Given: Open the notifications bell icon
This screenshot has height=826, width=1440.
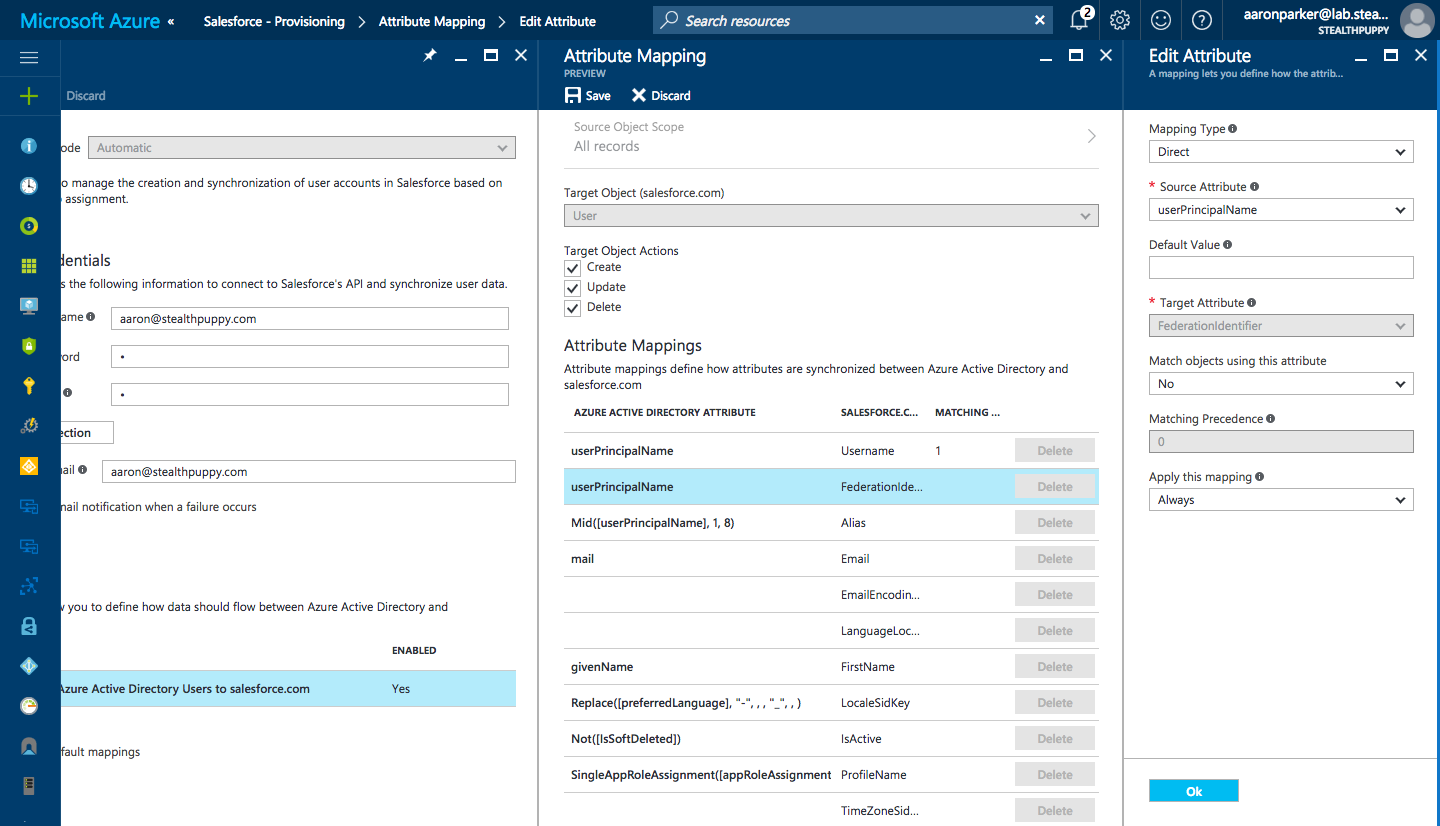Looking at the screenshot, I should coord(1080,20).
